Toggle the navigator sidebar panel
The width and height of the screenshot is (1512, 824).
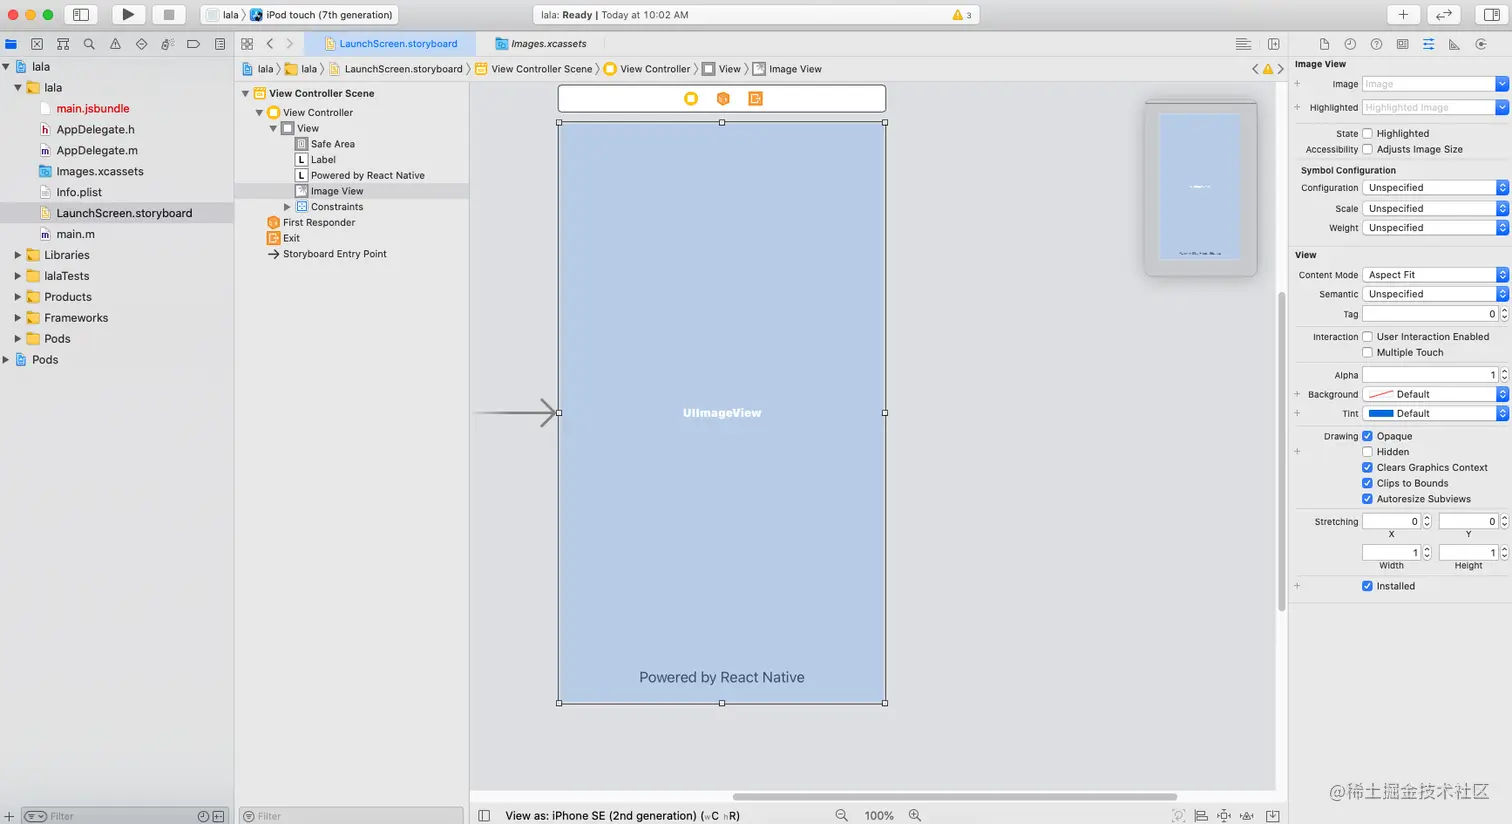pos(81,15)
